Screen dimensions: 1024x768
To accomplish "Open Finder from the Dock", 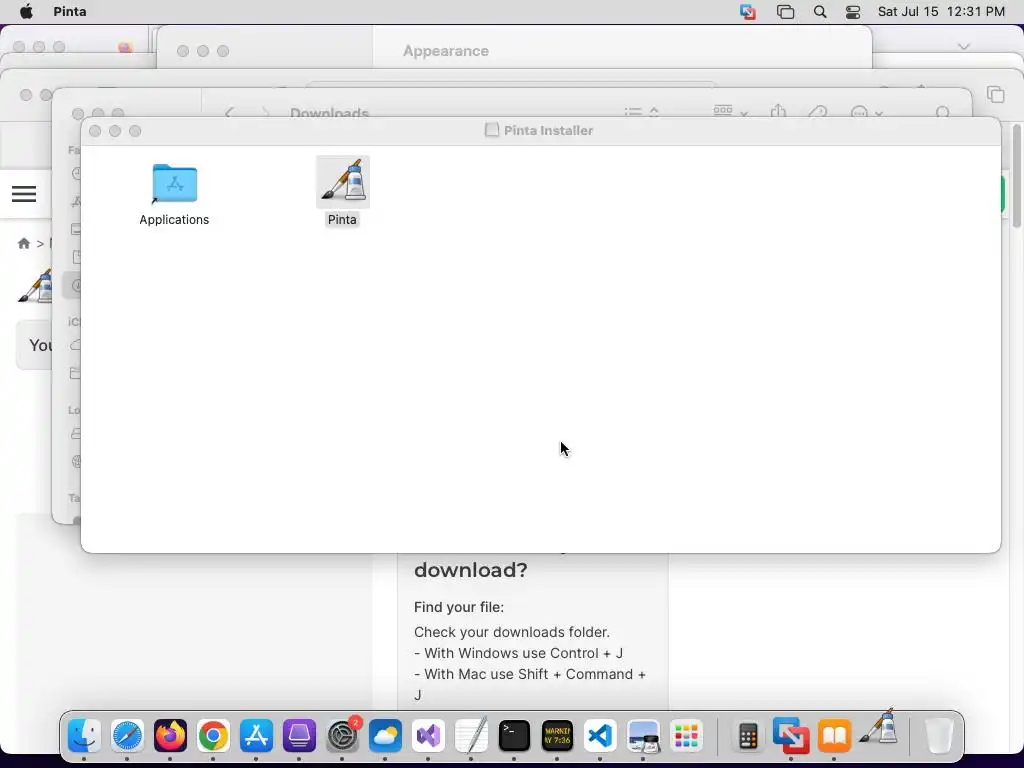I will click(x=84, y=736).
